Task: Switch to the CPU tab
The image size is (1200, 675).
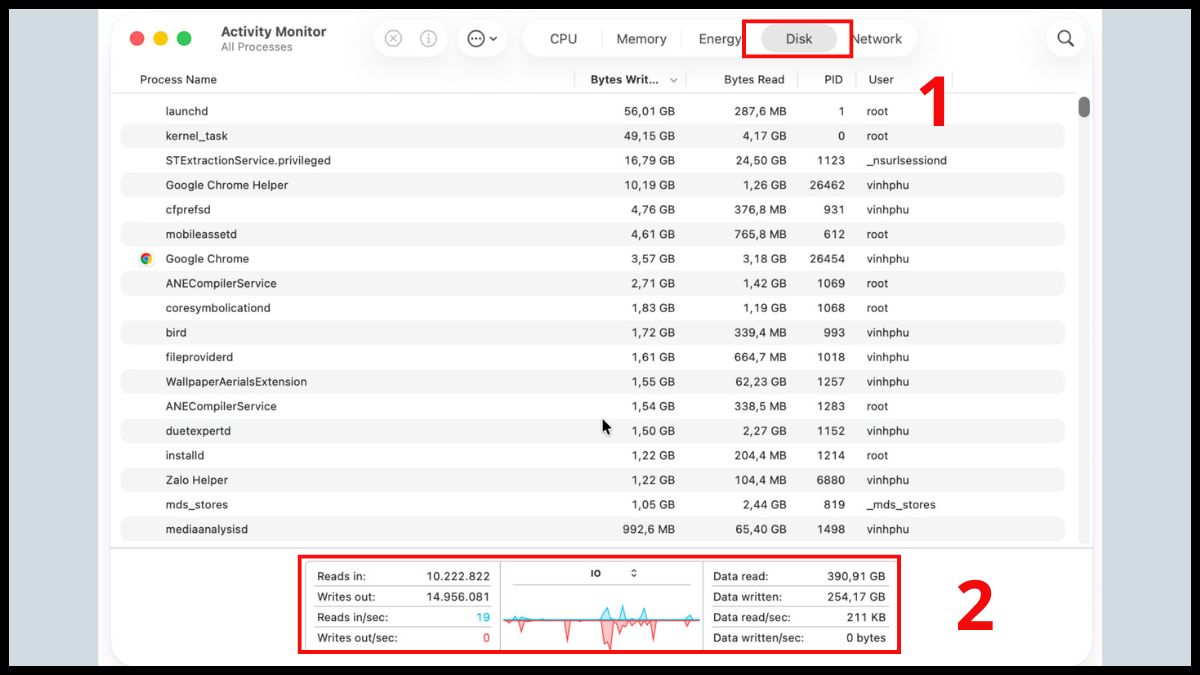Action: point(563,39)
